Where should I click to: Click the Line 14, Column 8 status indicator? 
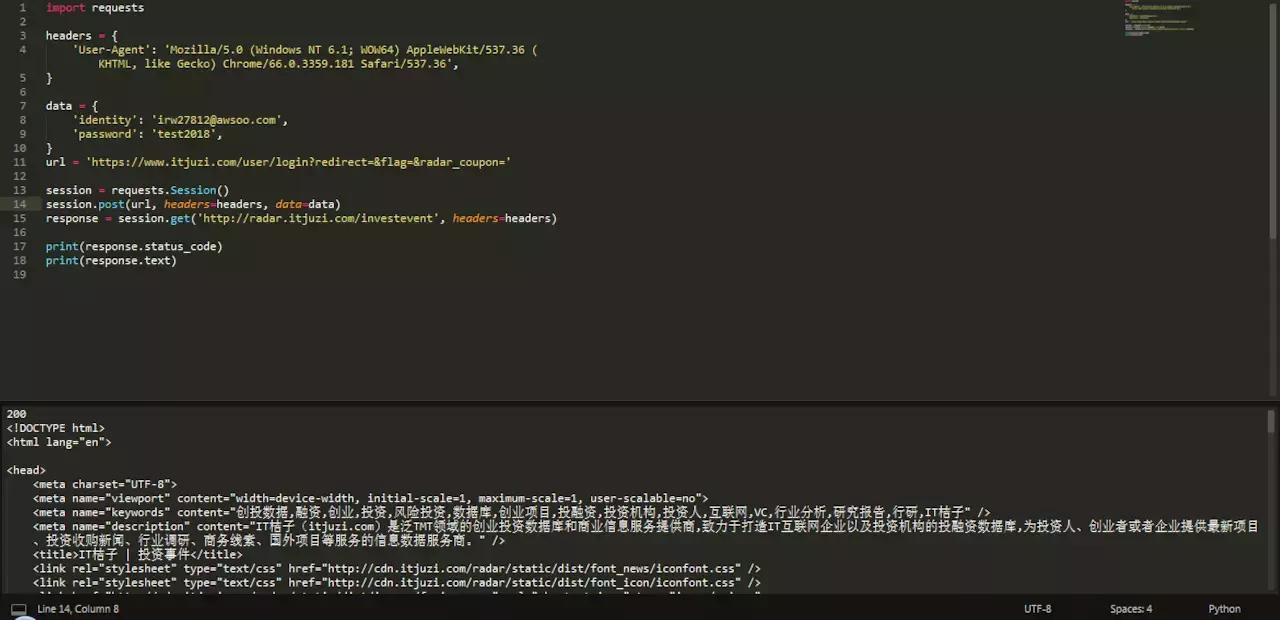[x=77, y=608]
